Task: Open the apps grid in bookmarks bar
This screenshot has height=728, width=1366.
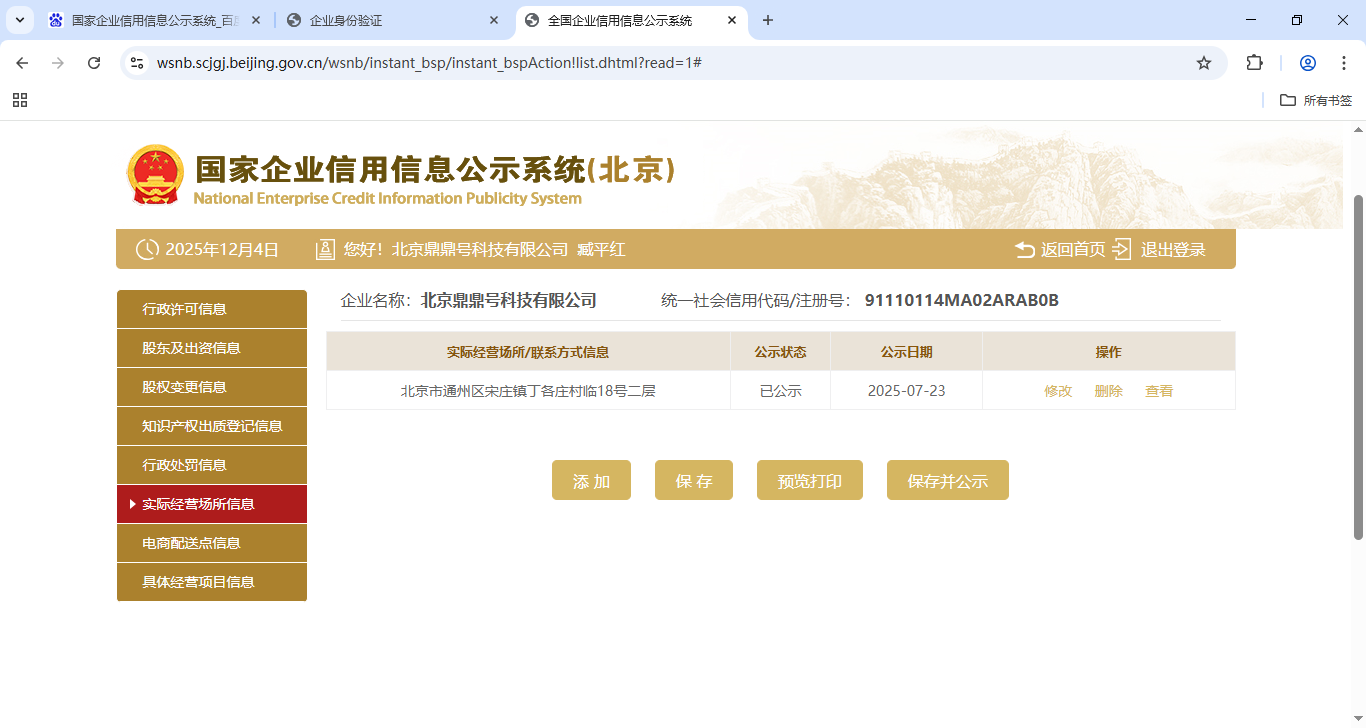Action: tap(20, 100)
